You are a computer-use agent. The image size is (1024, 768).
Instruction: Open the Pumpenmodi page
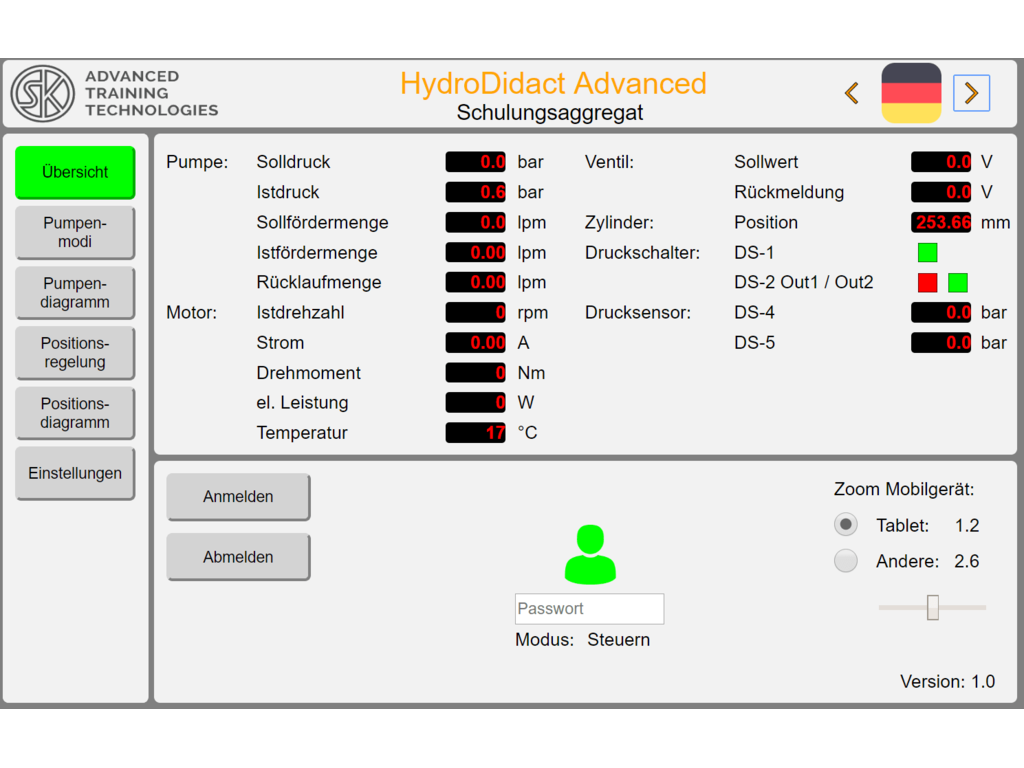coord(75,232)
